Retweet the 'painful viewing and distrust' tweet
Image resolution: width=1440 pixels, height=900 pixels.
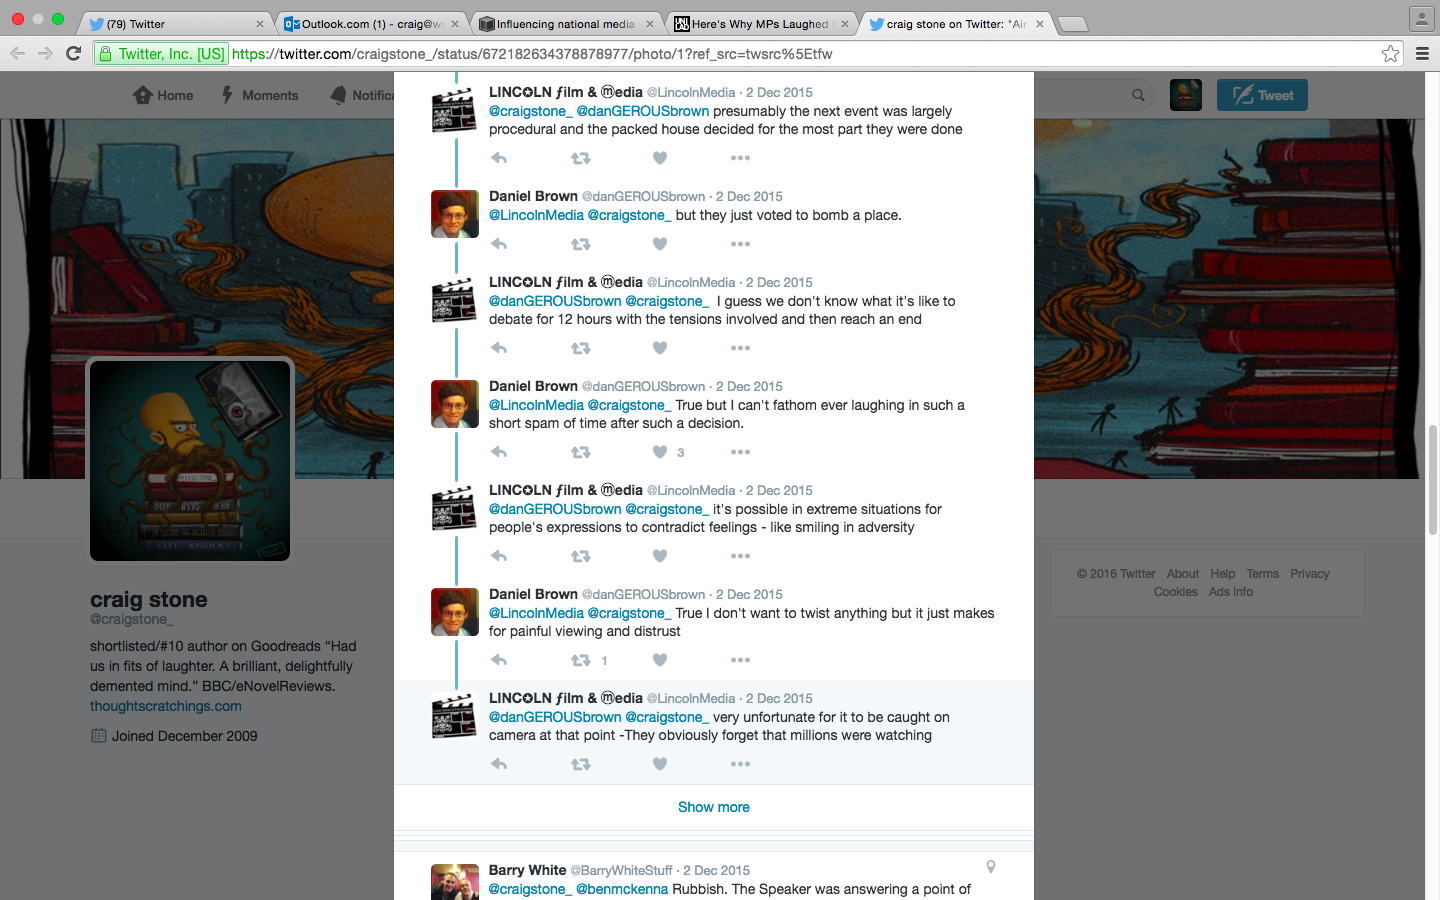tap(580, 660)
